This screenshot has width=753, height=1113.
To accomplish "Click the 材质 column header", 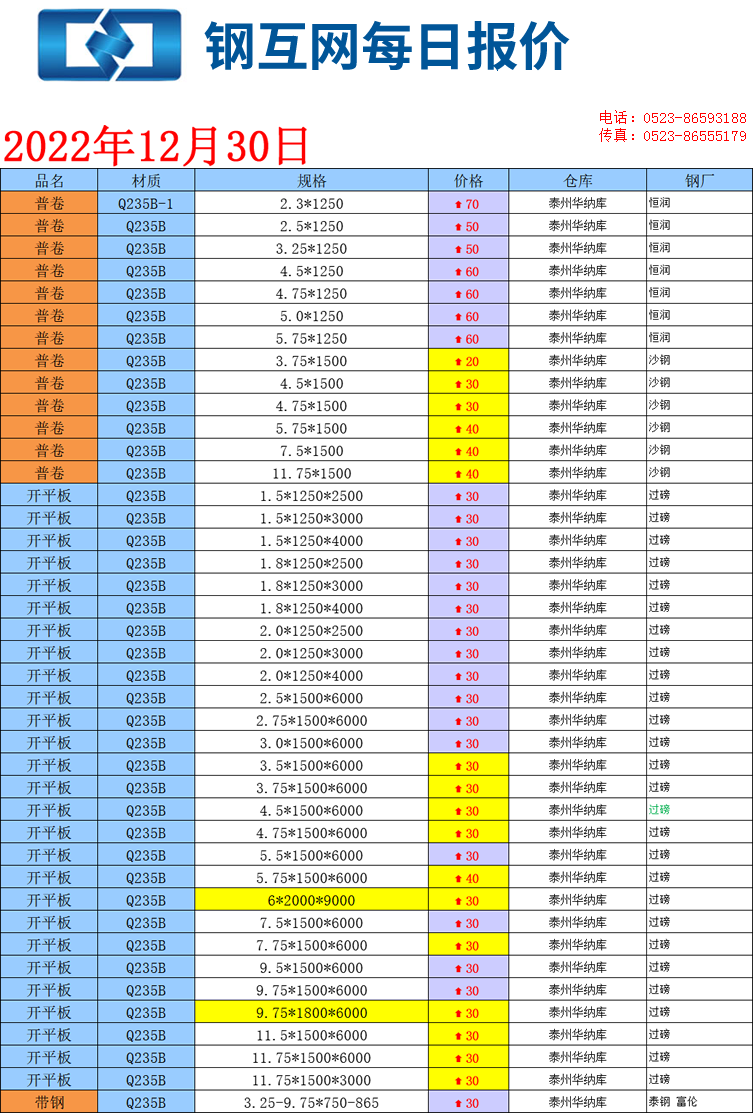I will coord(146,180).
